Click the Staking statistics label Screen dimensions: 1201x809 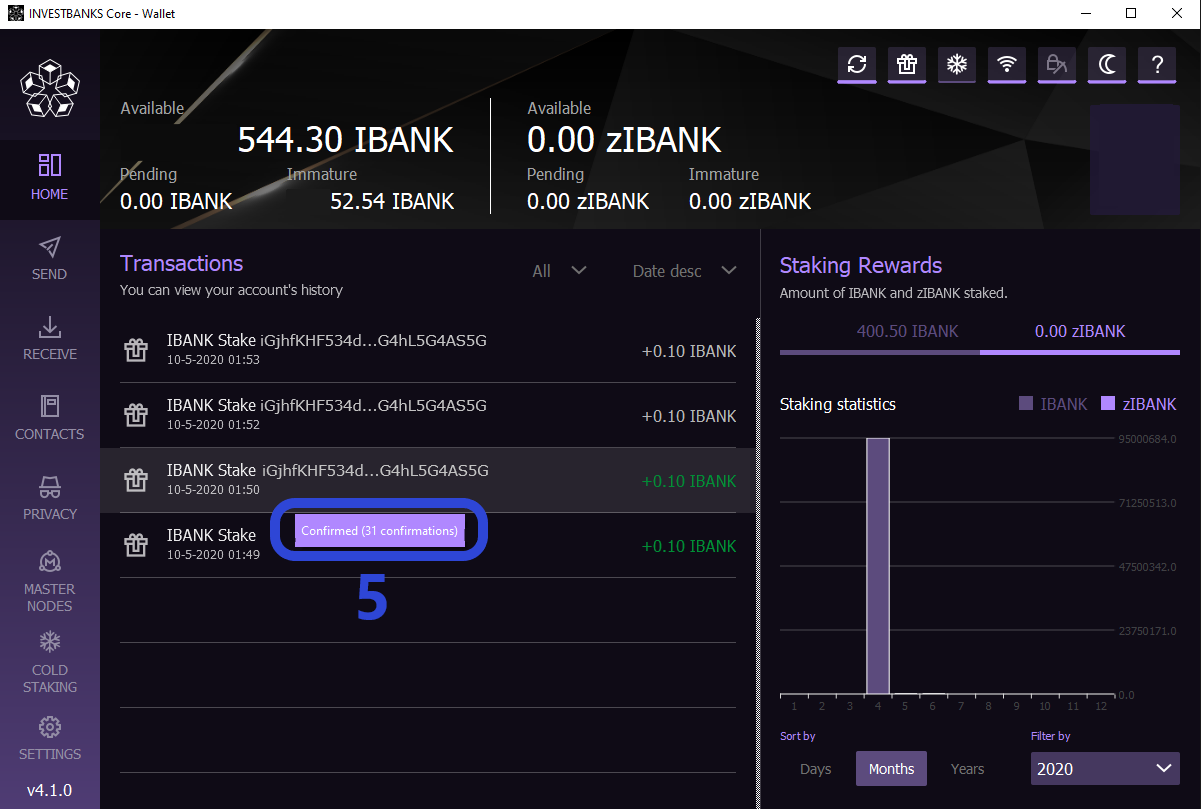point(838,404)
